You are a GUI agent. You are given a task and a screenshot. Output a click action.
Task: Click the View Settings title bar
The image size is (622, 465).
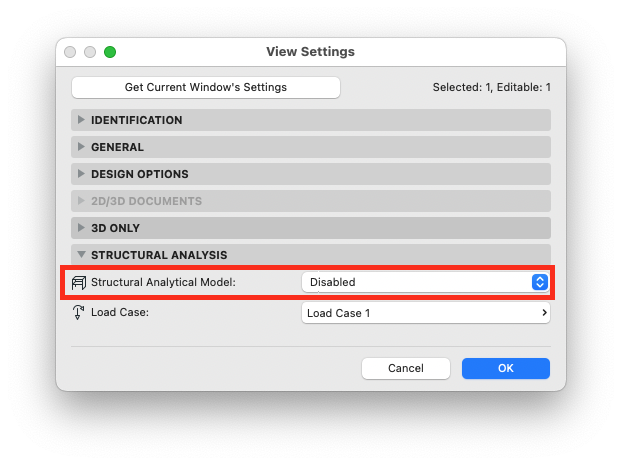311,52
